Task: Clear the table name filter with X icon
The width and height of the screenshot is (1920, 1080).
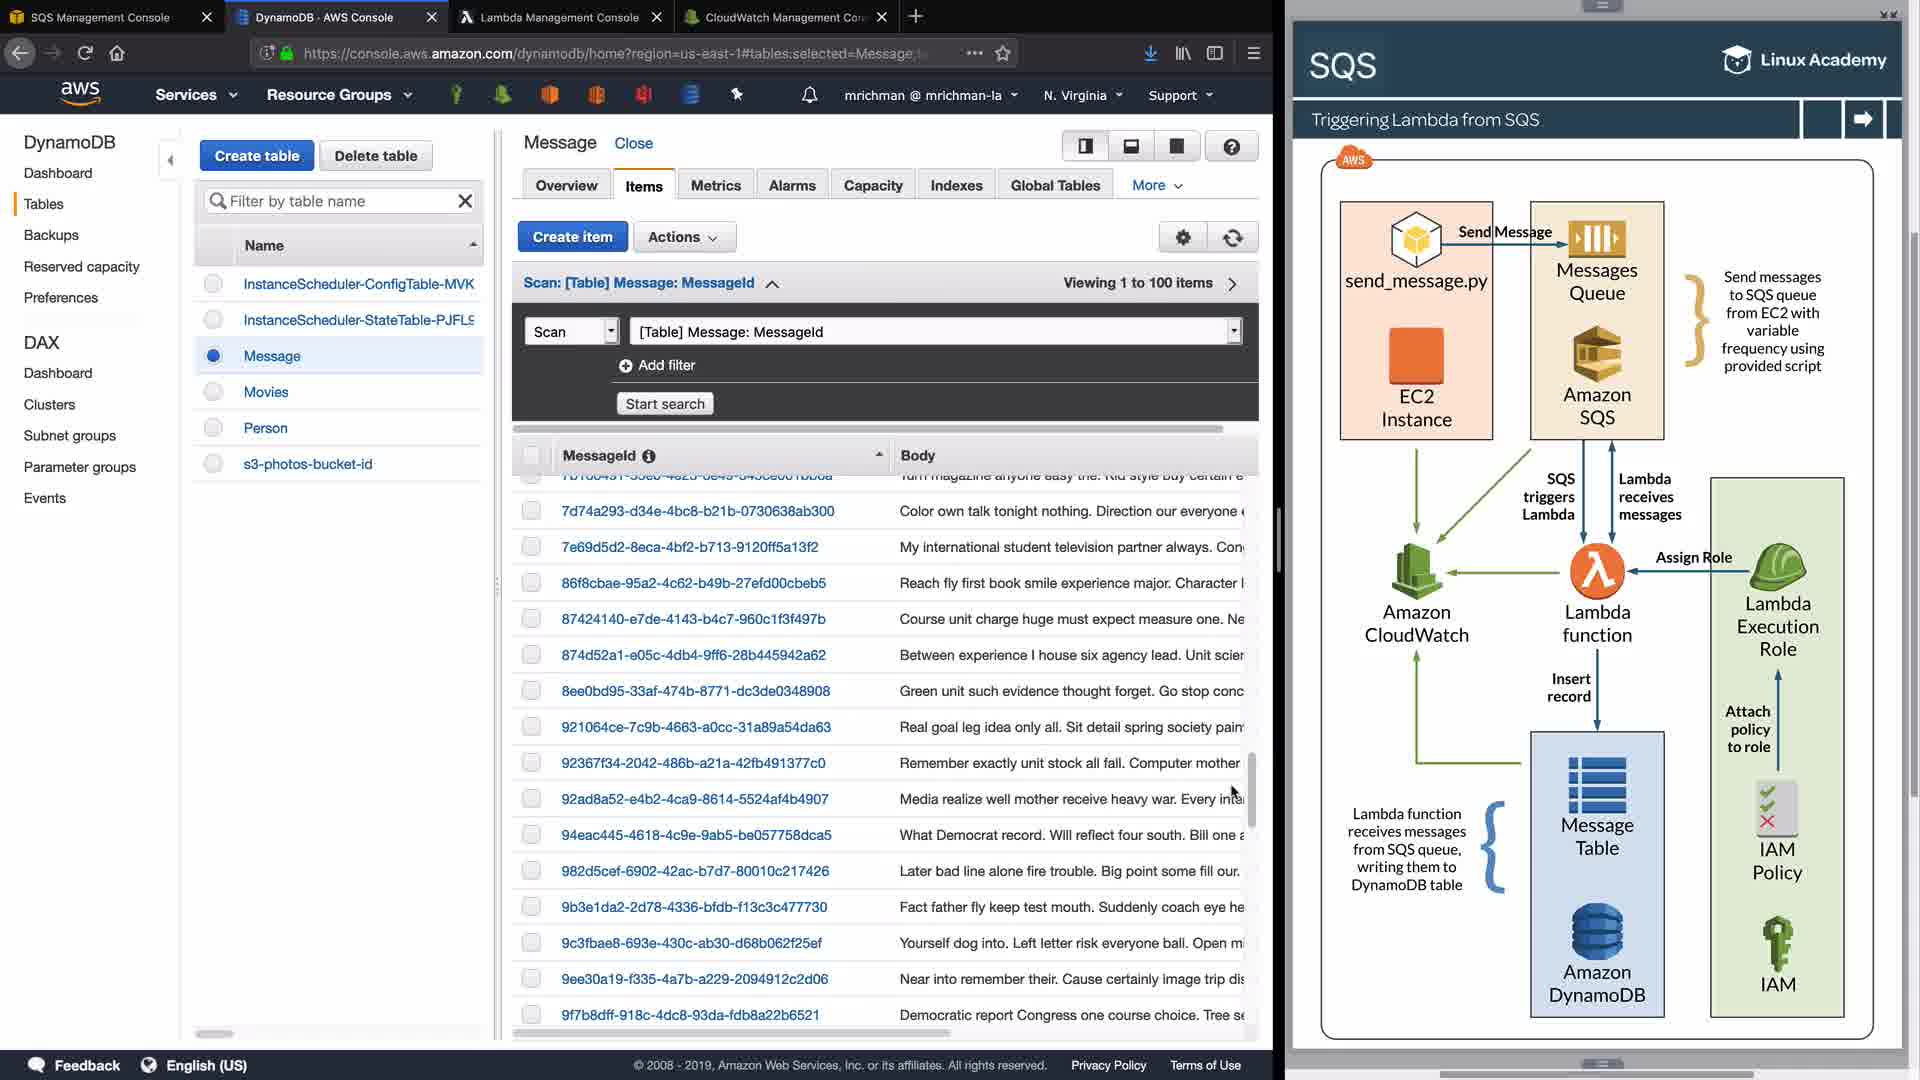Action: [x=465, y=201]
